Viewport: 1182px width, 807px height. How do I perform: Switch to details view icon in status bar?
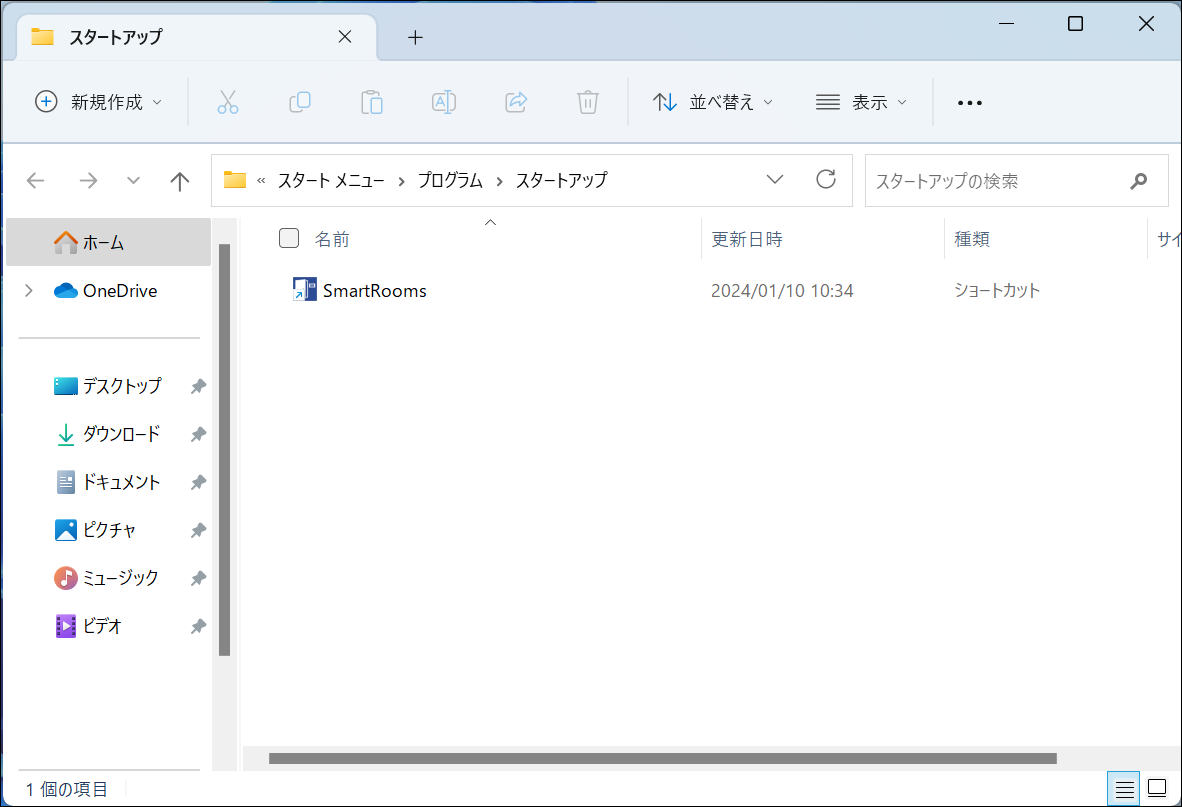1125,787
